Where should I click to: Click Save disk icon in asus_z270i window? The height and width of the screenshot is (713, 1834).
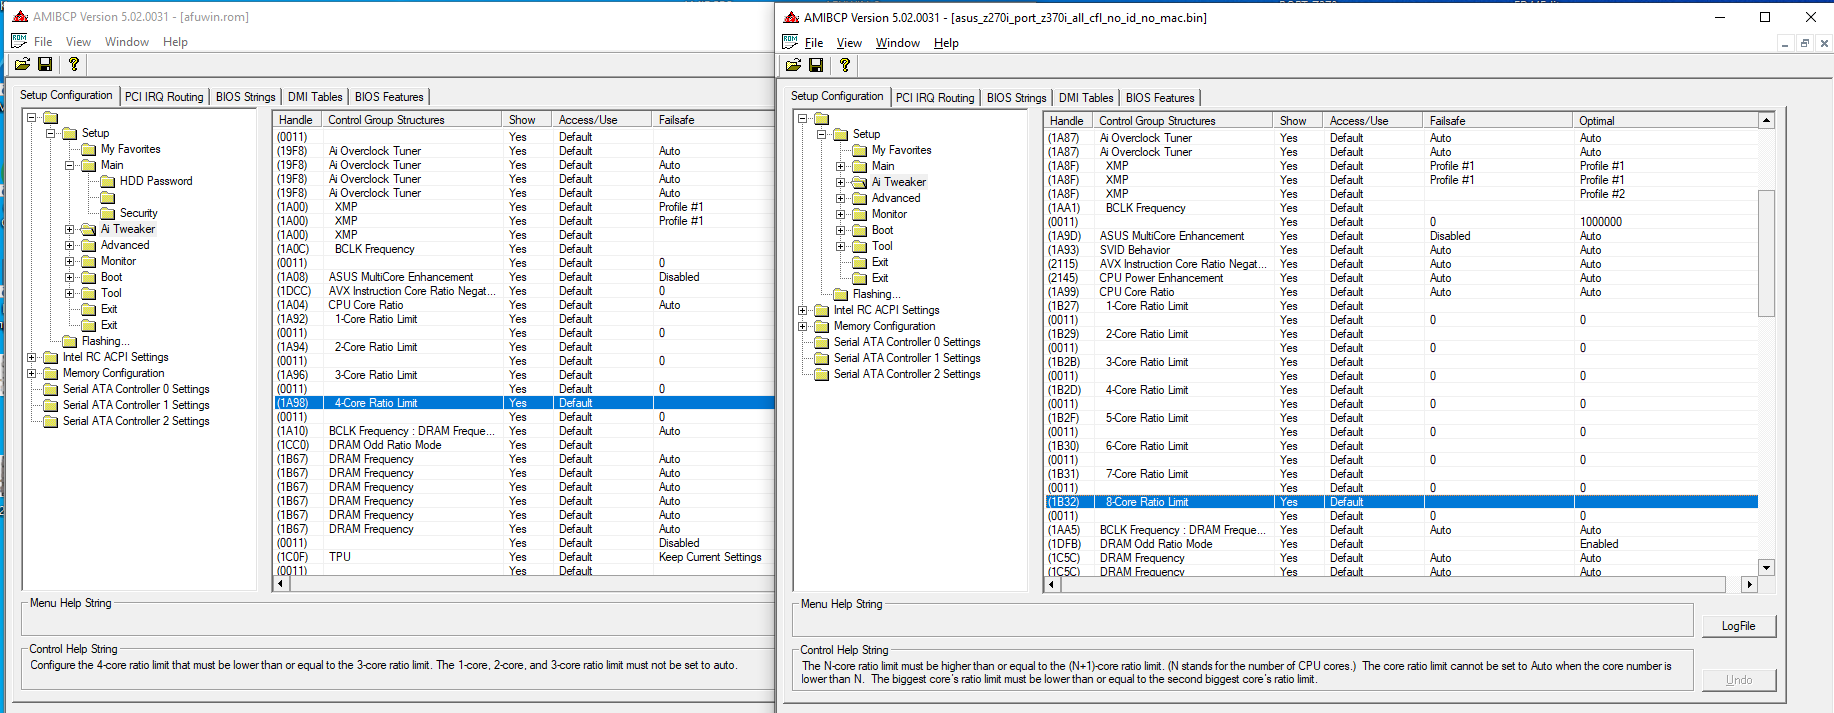(x=816, y=65)
